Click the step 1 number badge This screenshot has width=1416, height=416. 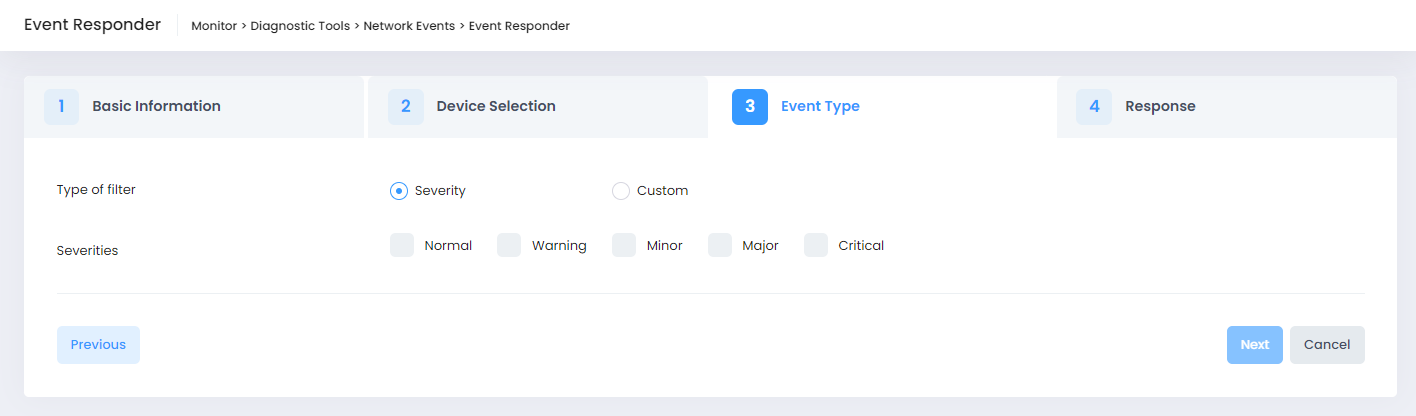(61, 107)
